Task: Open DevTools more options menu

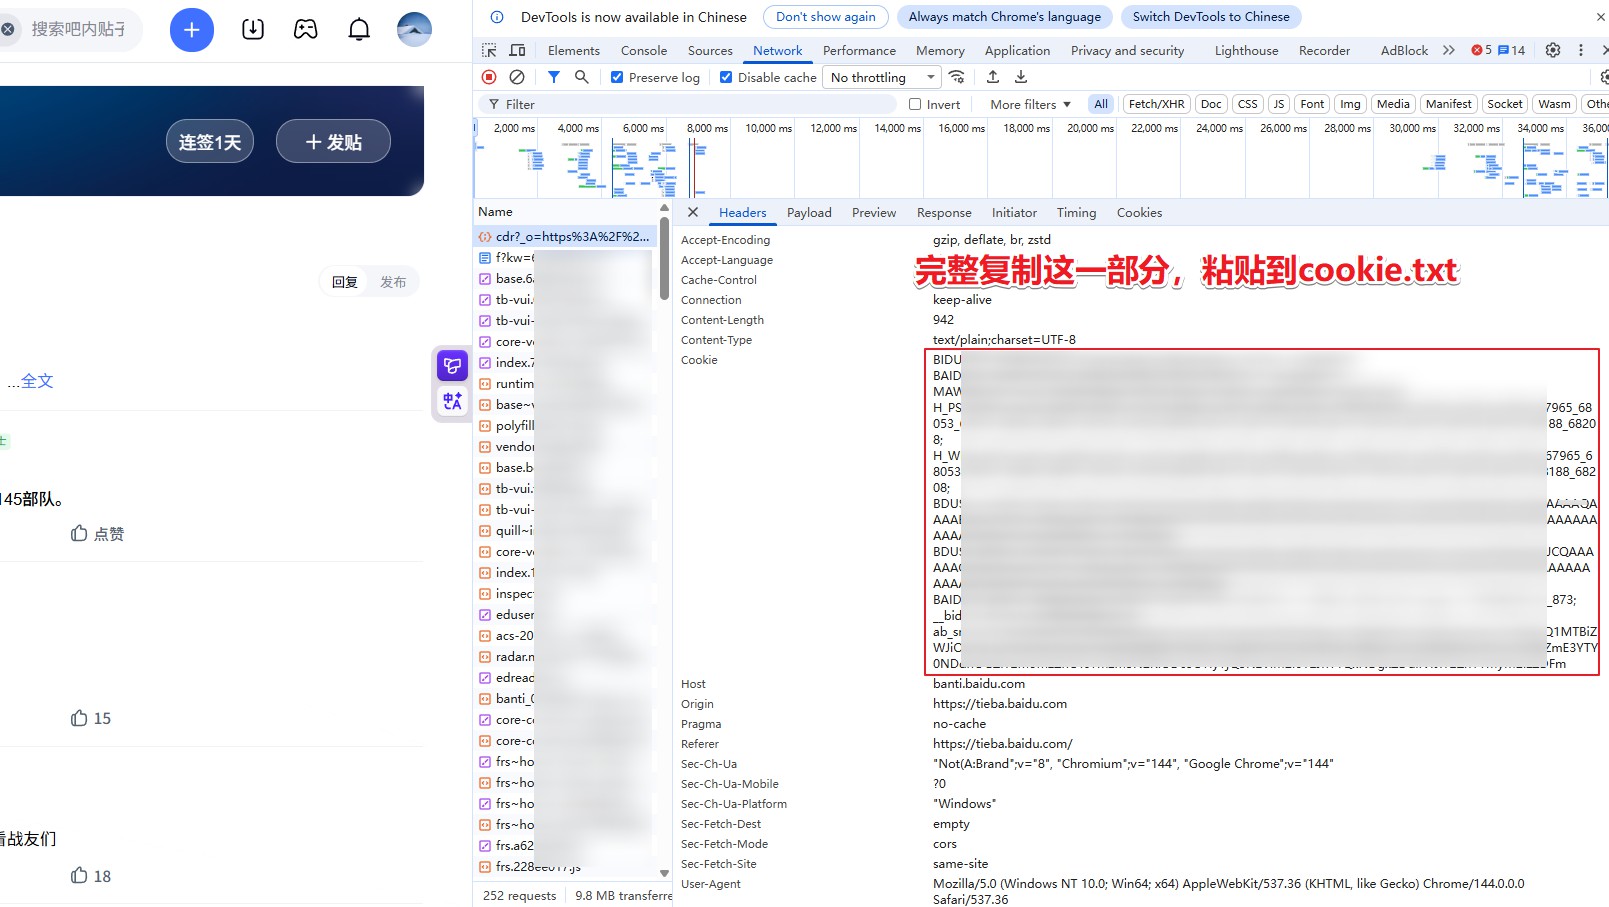Action: click(1581, 50)
